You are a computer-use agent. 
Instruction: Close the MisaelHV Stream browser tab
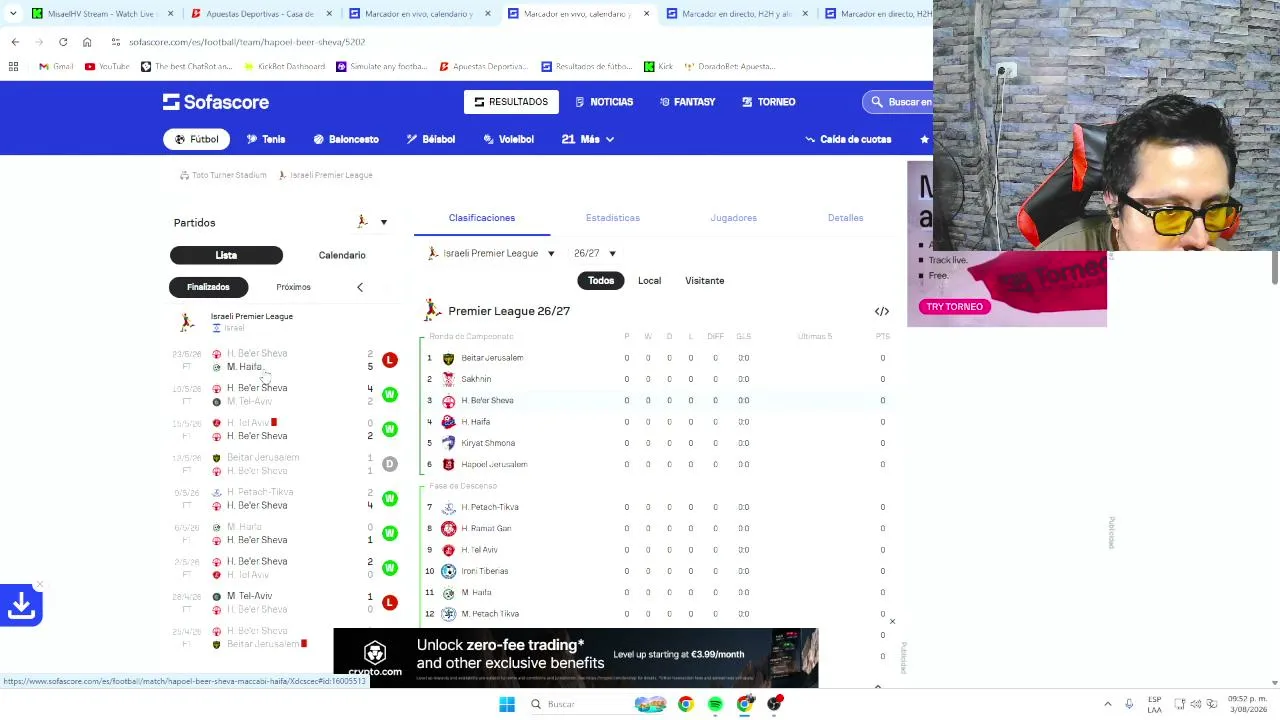click(x=170, y=14)
